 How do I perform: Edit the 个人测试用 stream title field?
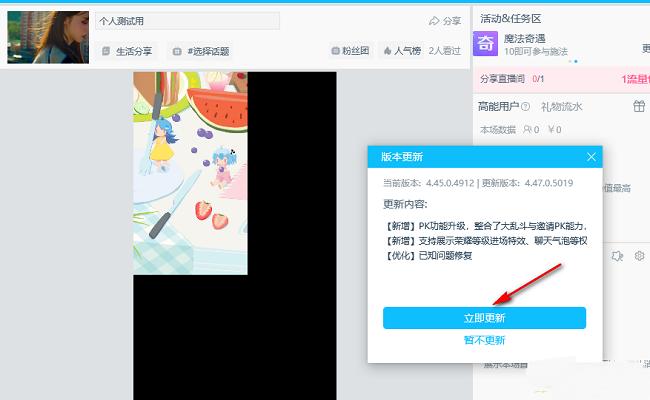click(187, 21)
